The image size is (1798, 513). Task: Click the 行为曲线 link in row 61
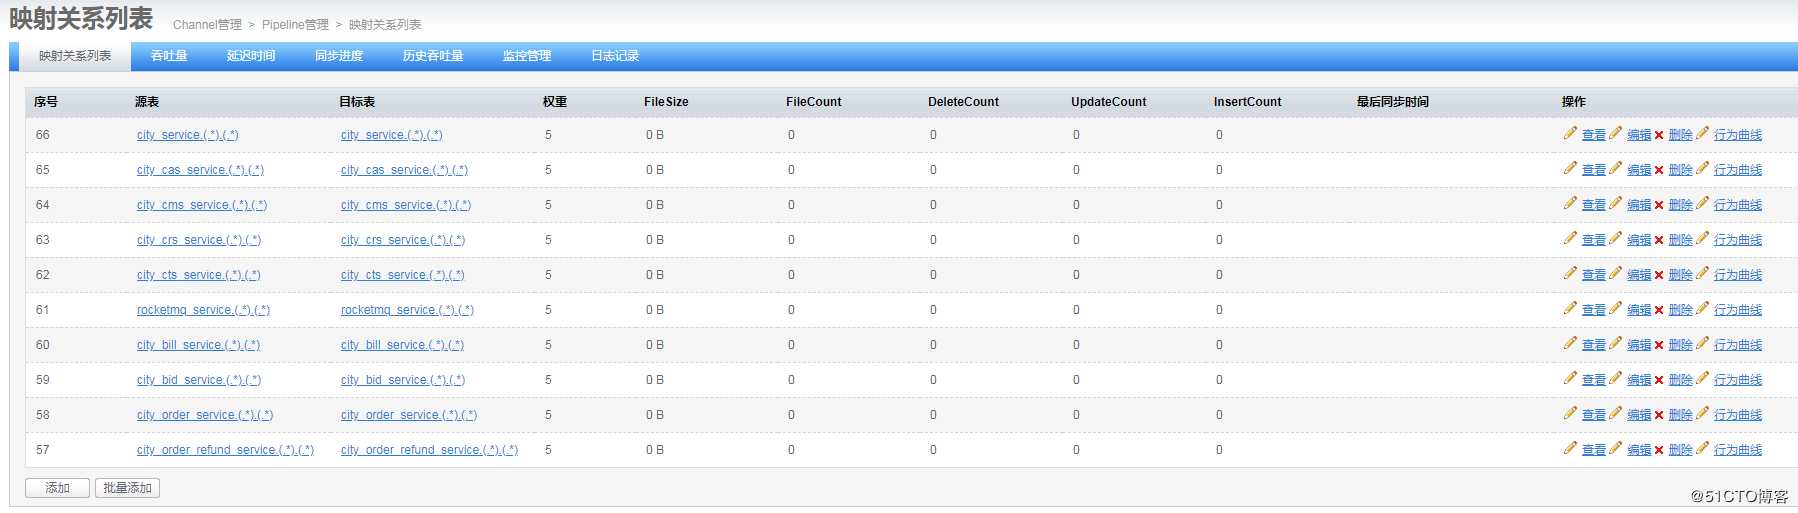point(1738,310)
